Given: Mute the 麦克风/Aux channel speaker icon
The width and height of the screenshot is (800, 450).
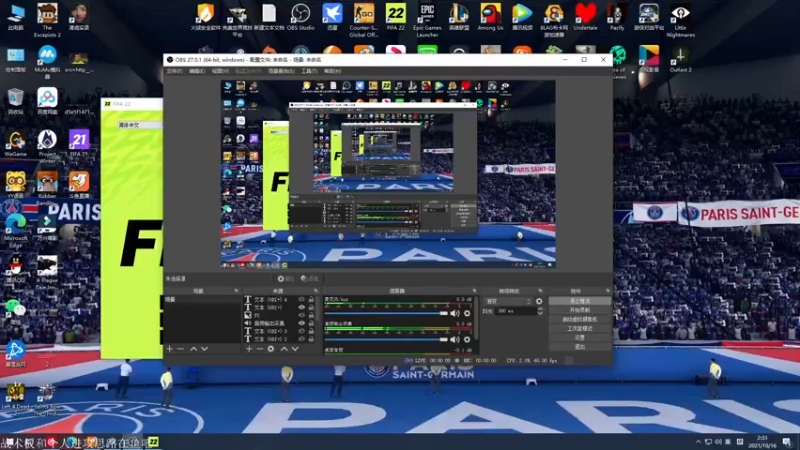Looking at the screenshot, I should point(455,313).
